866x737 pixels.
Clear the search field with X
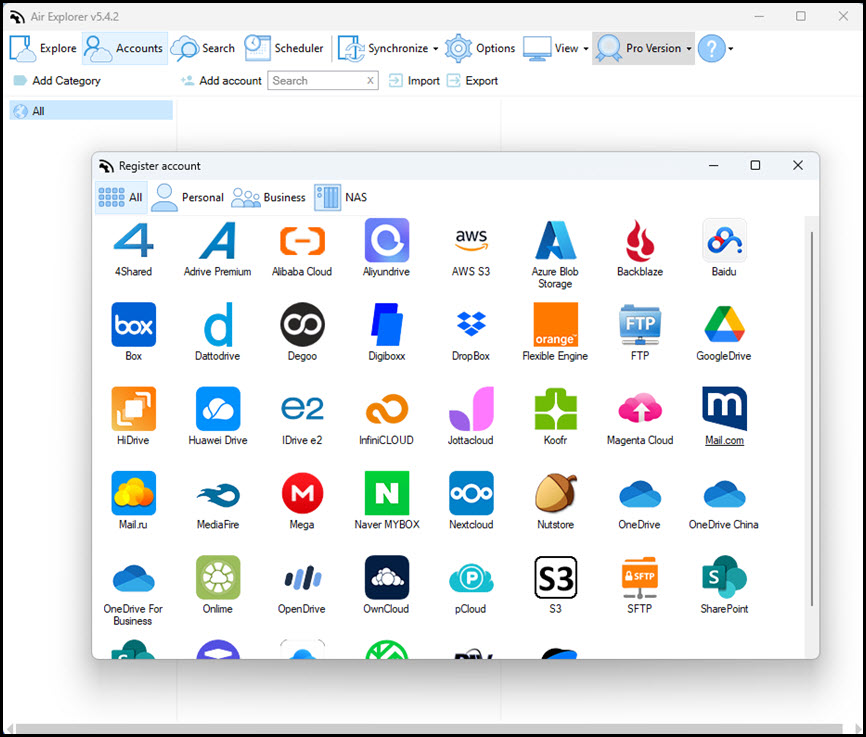tap(370, 81)
